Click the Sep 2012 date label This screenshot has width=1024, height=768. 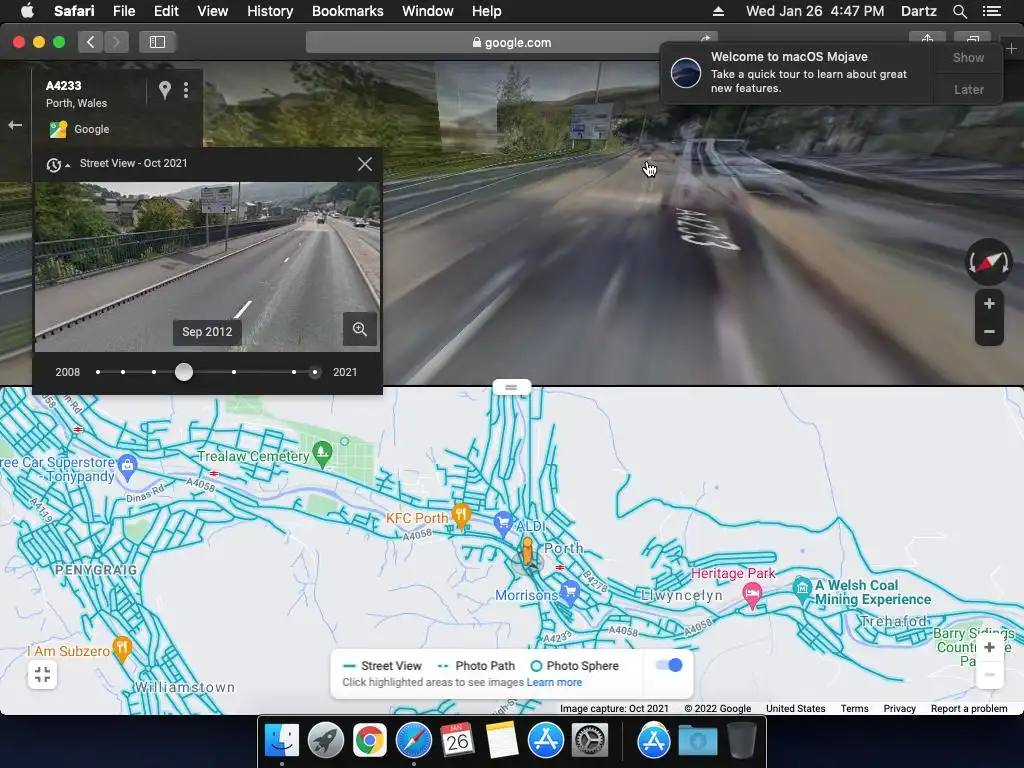pyautogui.click(x=207, y=332)
